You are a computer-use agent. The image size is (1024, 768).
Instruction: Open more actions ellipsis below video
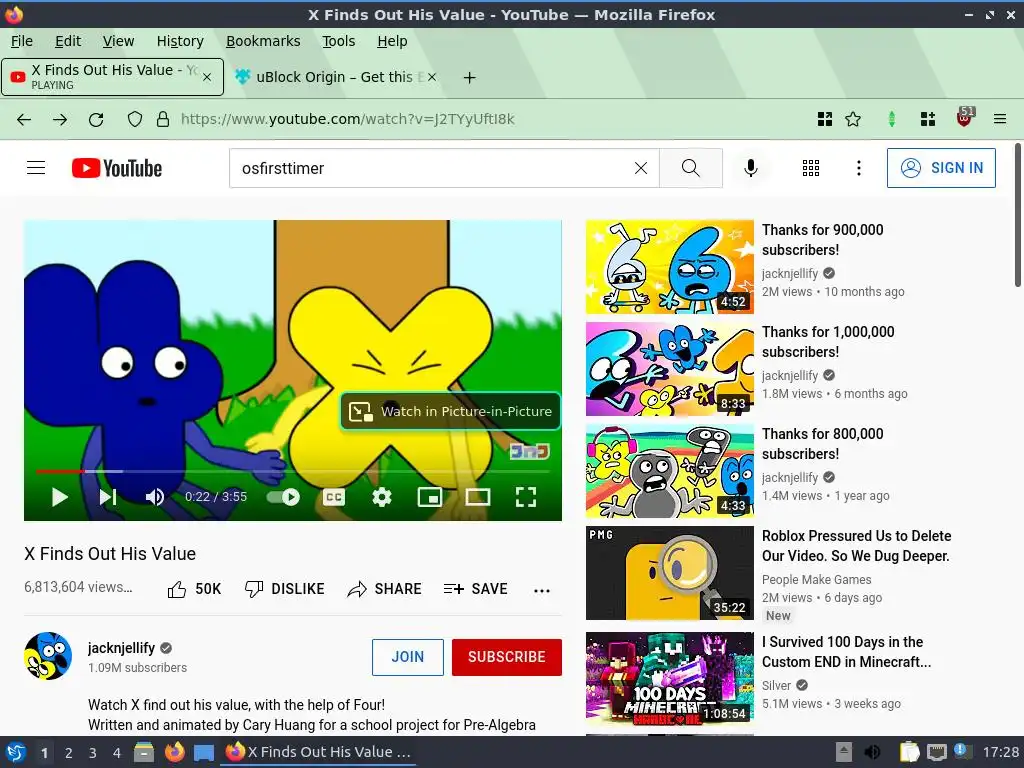pyautogui.click(x=542, y=590)
